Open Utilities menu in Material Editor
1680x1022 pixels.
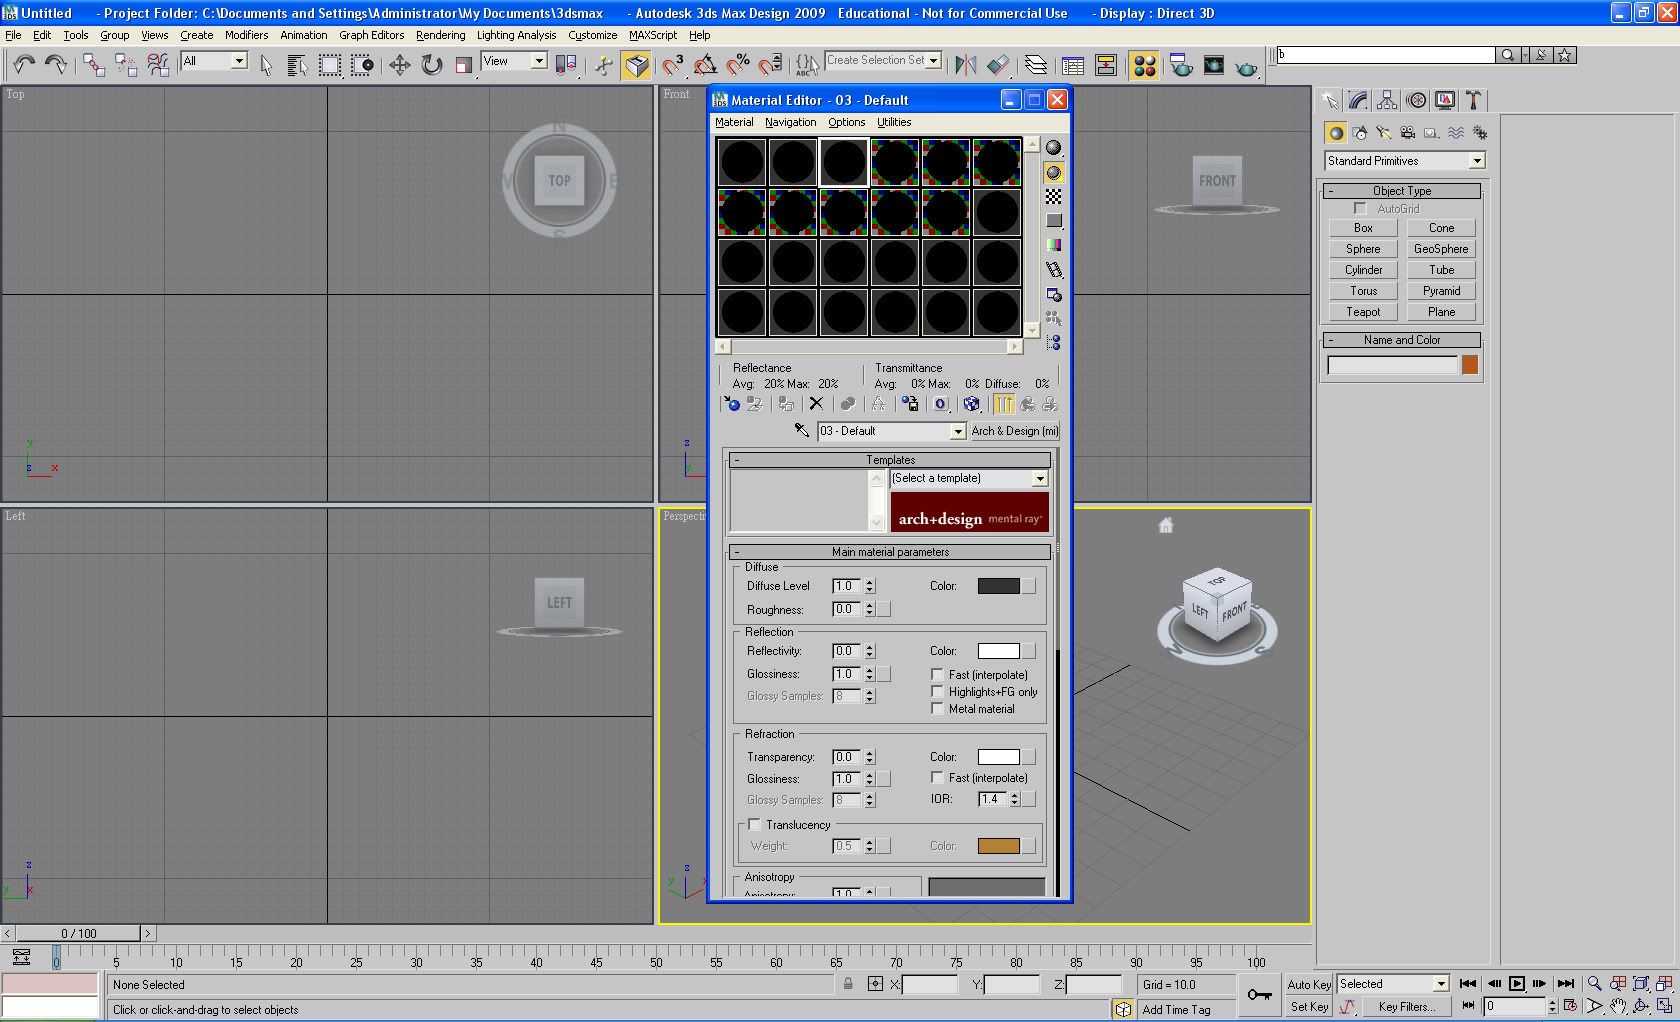point(893,122)
